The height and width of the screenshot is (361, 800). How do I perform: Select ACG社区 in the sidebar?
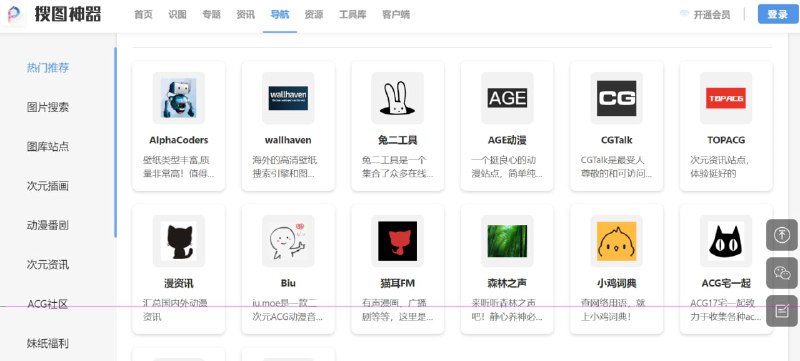coord(48,304)
